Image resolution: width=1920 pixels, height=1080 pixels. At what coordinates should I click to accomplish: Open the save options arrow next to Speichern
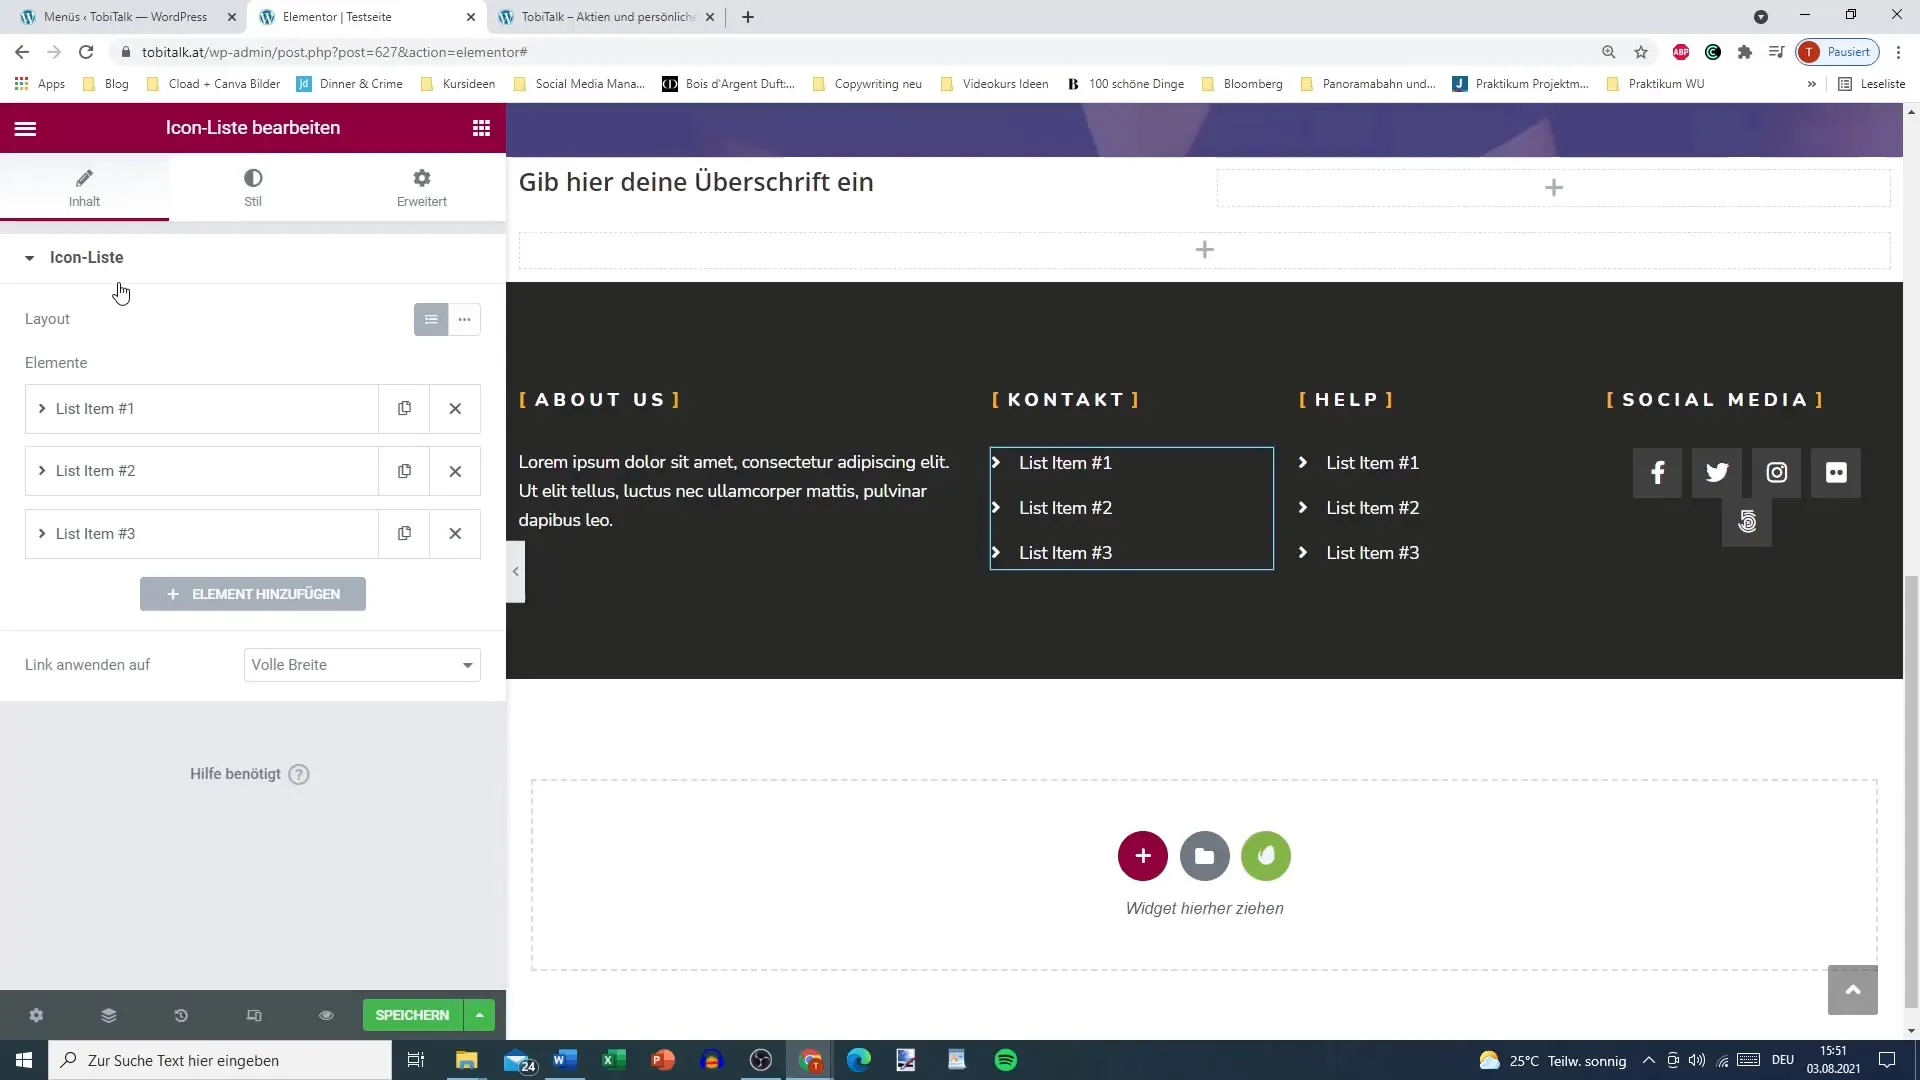(x=480, y=1015)
